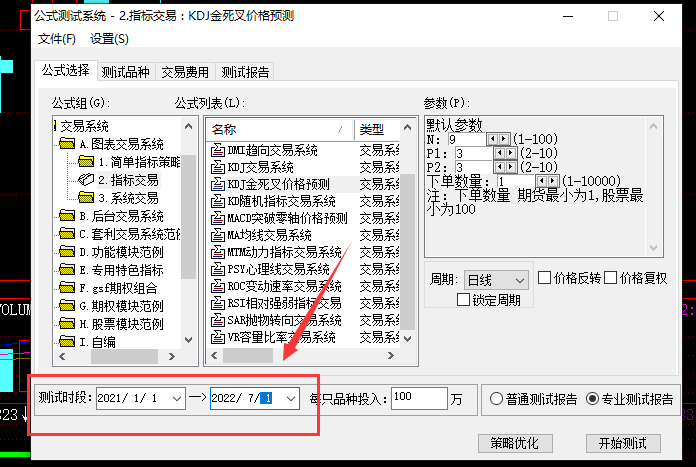Select 3.系统交易 tree item
696x467 pixels.
pos(128,198)
